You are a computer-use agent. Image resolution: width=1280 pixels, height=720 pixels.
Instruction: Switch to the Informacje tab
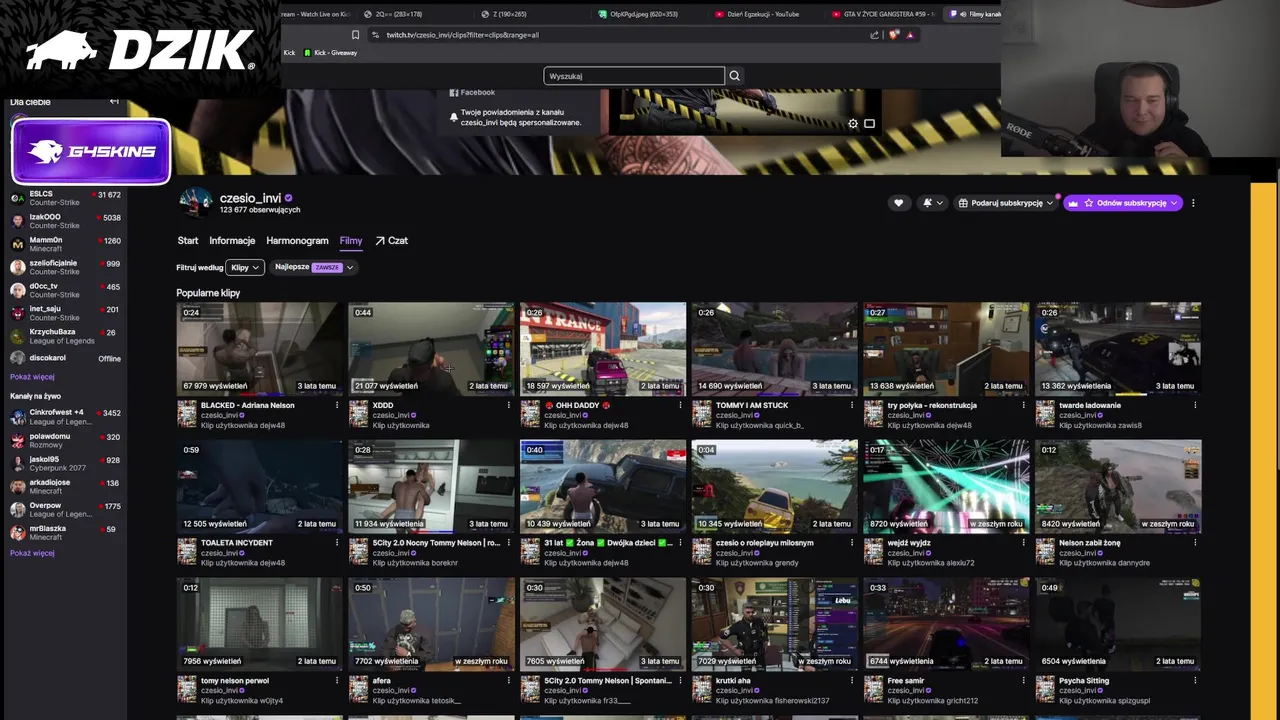pos(232,241)
